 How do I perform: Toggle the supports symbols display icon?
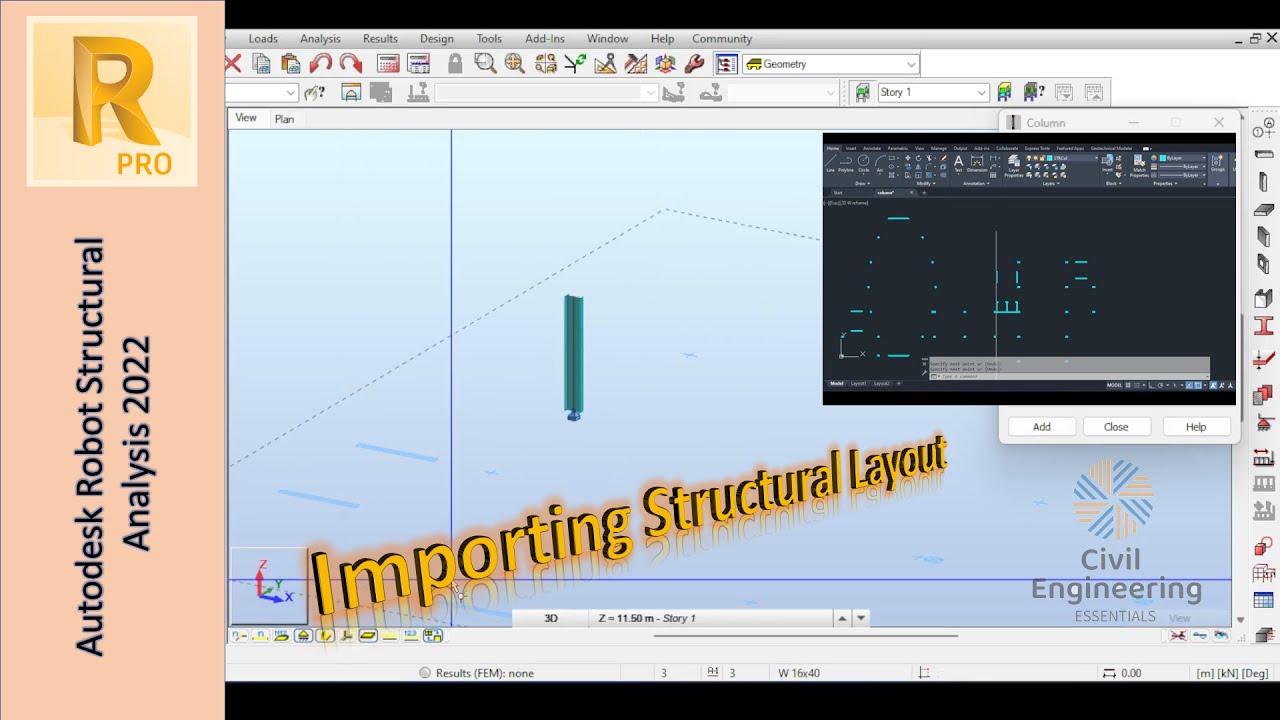(304, 635)
